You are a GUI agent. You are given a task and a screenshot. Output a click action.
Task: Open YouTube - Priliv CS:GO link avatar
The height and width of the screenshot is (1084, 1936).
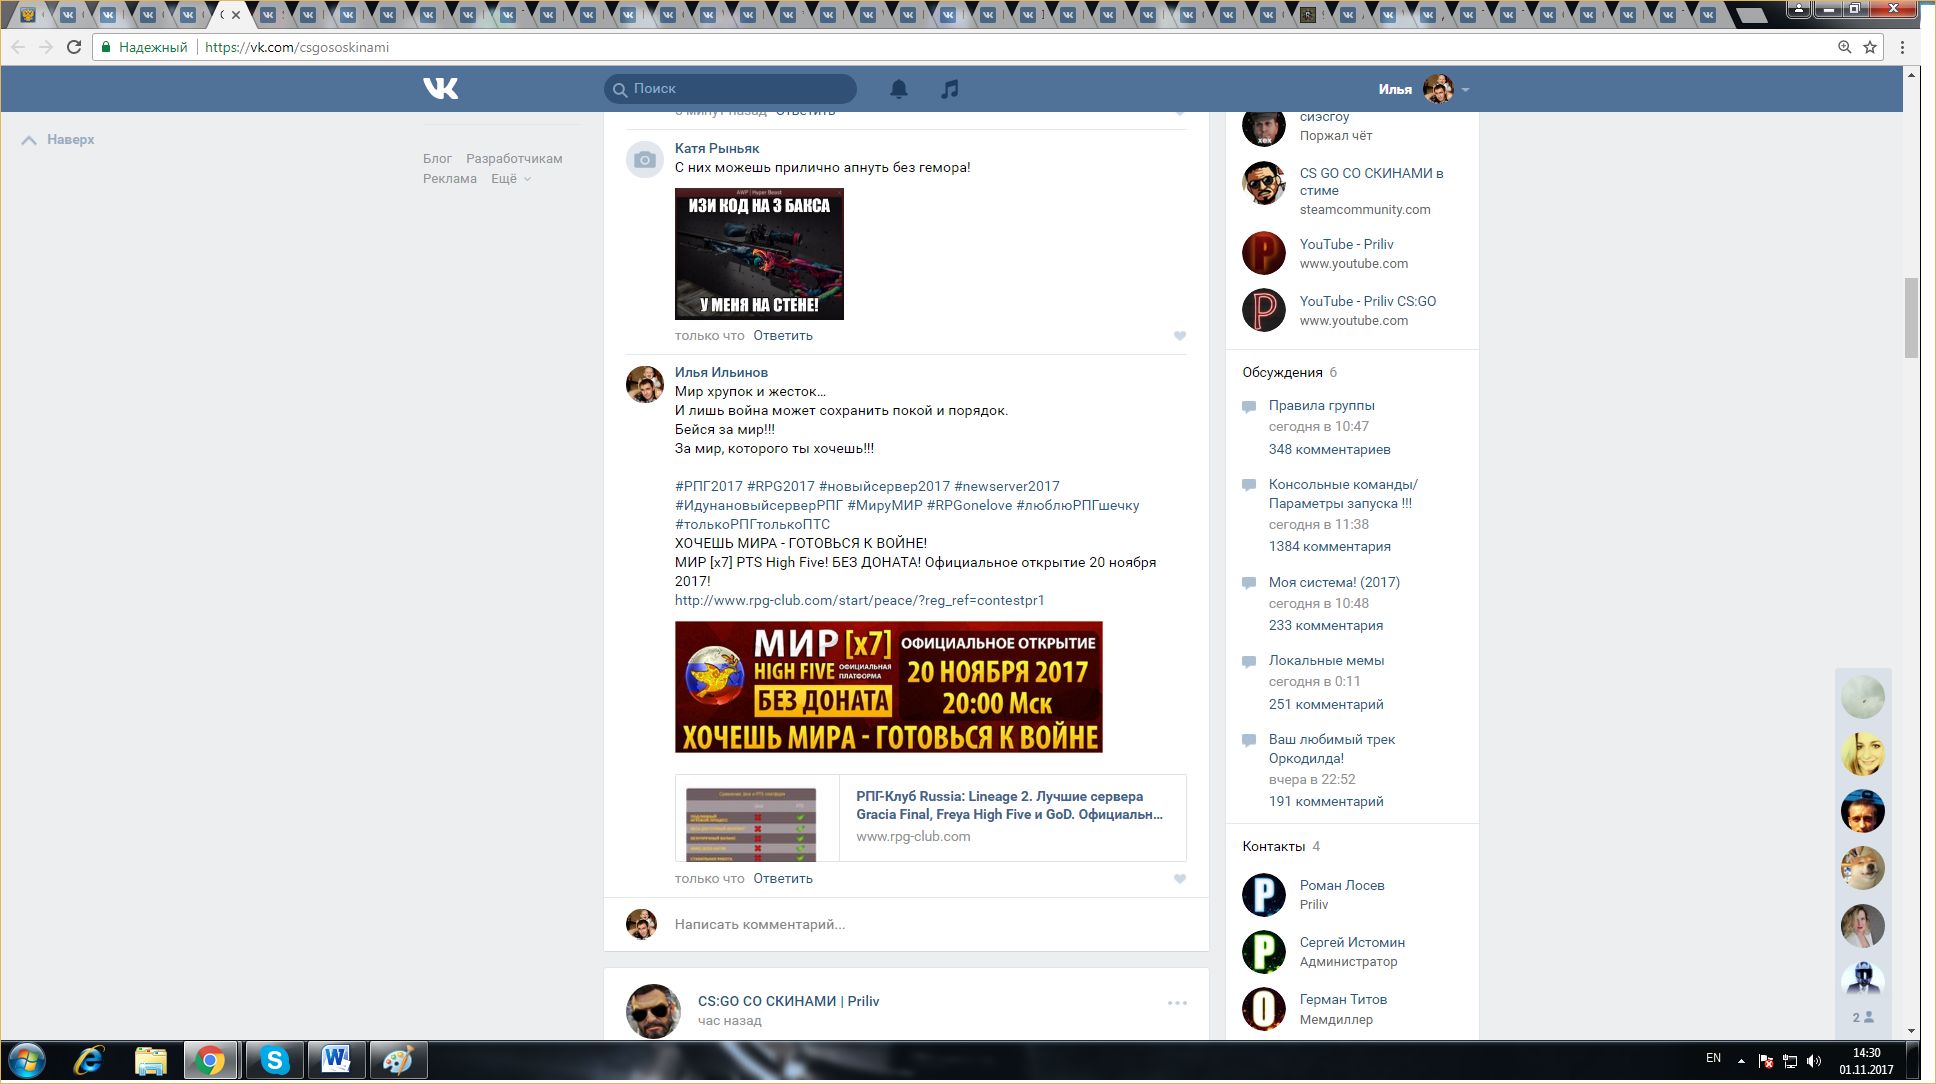coord(1264,310)
